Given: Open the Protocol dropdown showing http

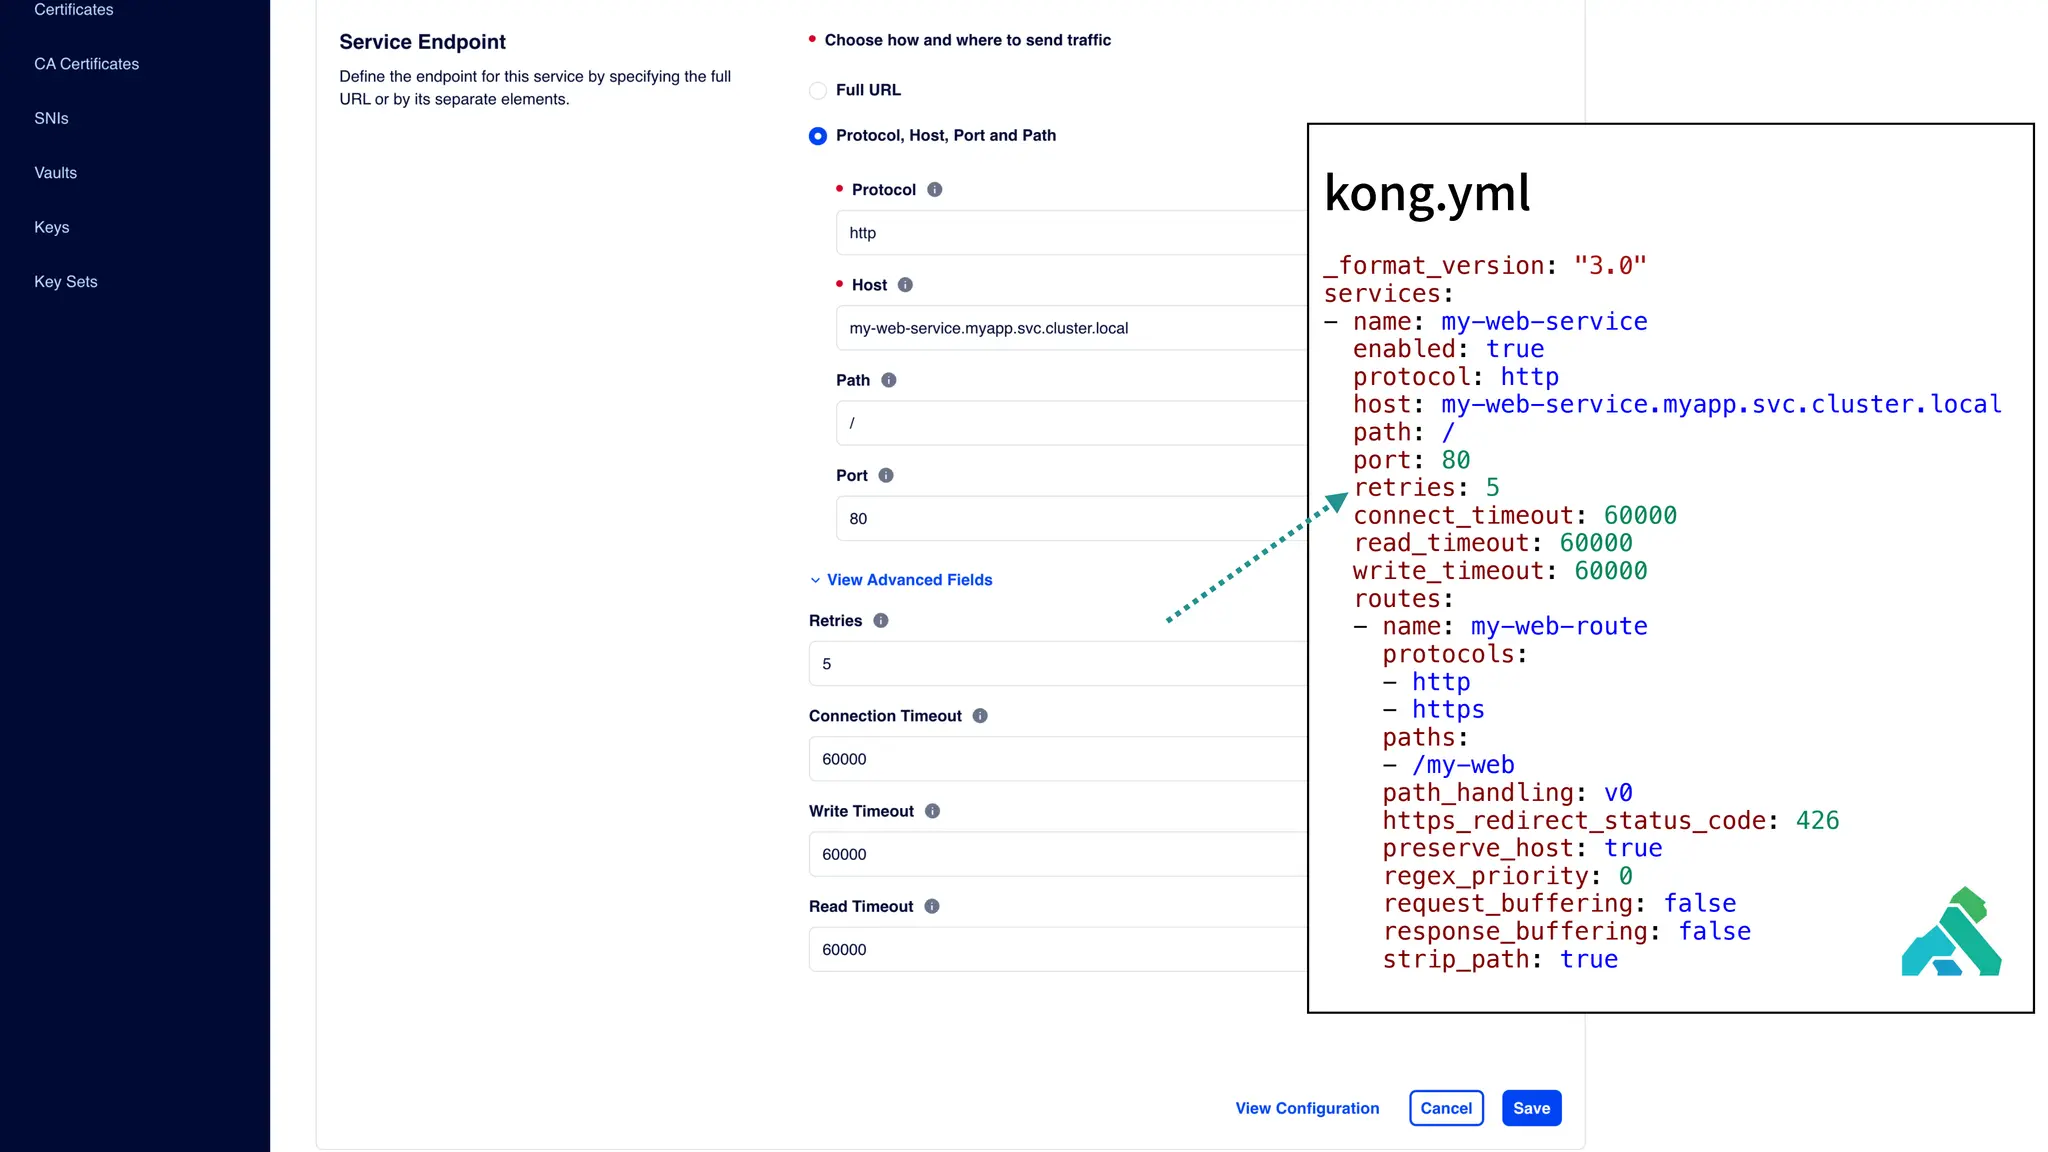Looking at the screenshot, I should 1072,233.
